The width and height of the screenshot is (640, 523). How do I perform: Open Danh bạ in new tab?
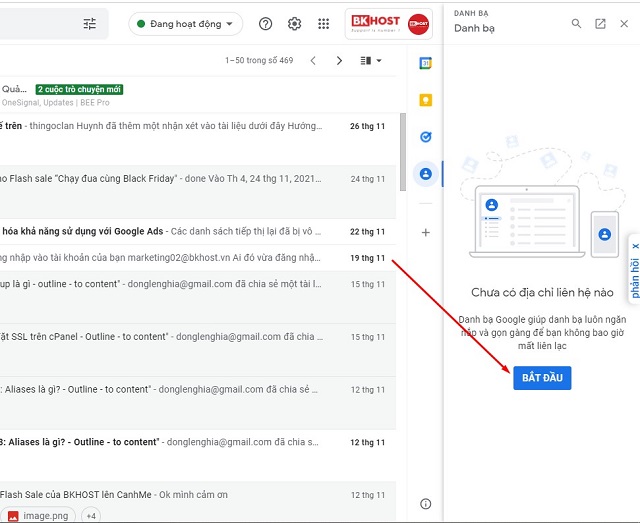[x=600, y=24]
